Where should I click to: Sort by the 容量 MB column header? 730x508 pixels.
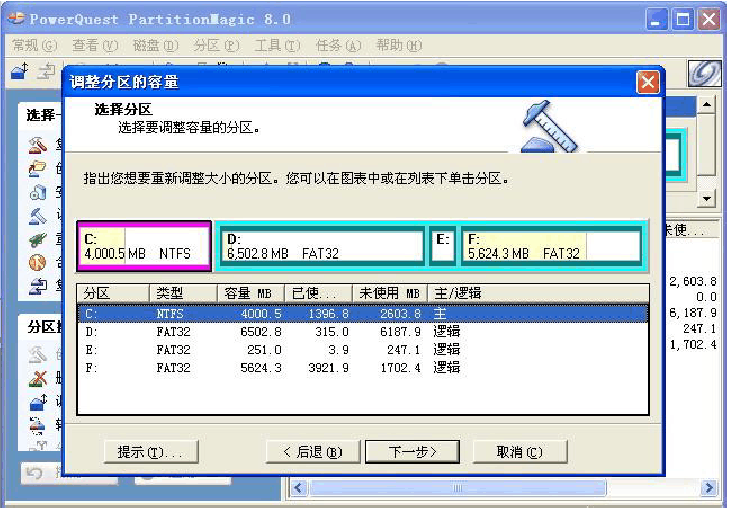(x=251, y=293)
